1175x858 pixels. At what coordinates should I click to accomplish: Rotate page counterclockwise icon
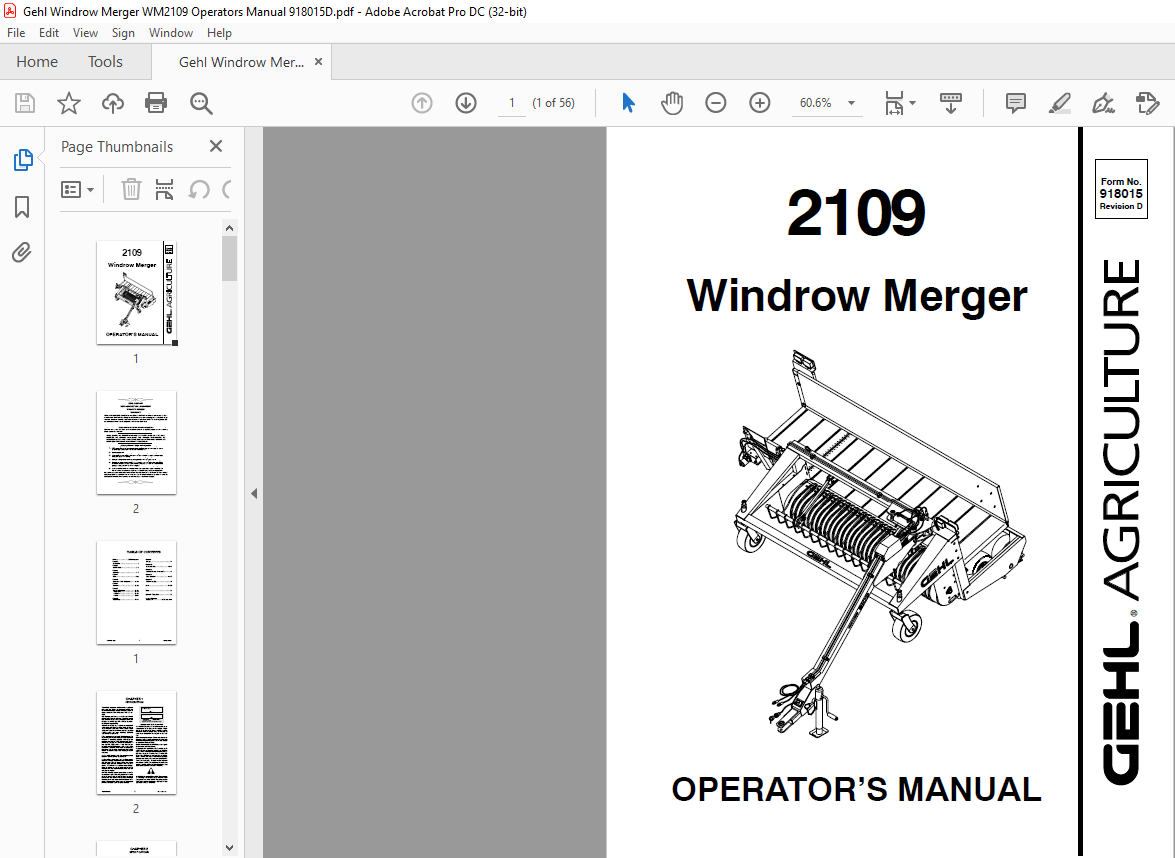coord(199,189)
